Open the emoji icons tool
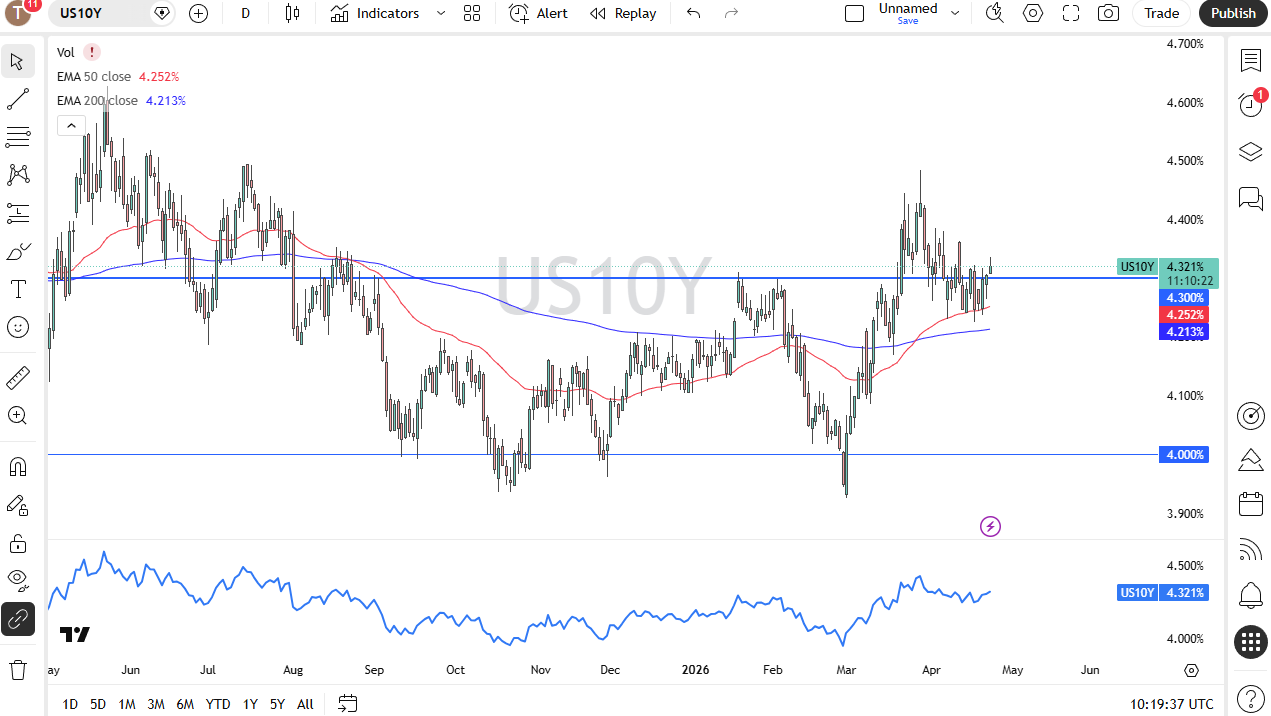 coord(17,327)
